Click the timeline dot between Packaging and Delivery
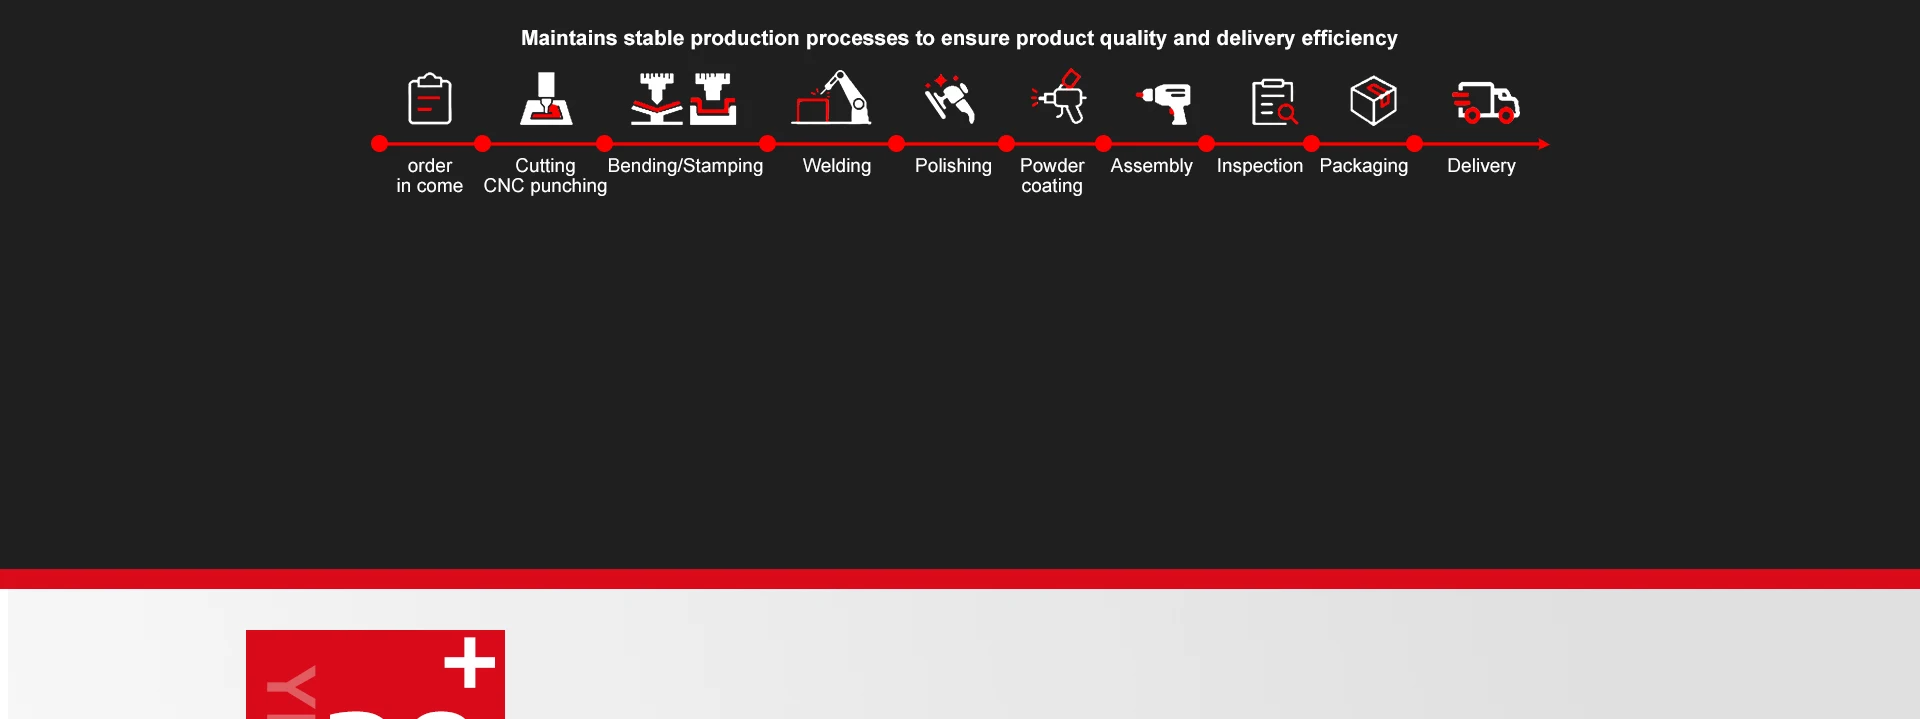Viewport: 1920px width, 719px height. [1414, 144]
